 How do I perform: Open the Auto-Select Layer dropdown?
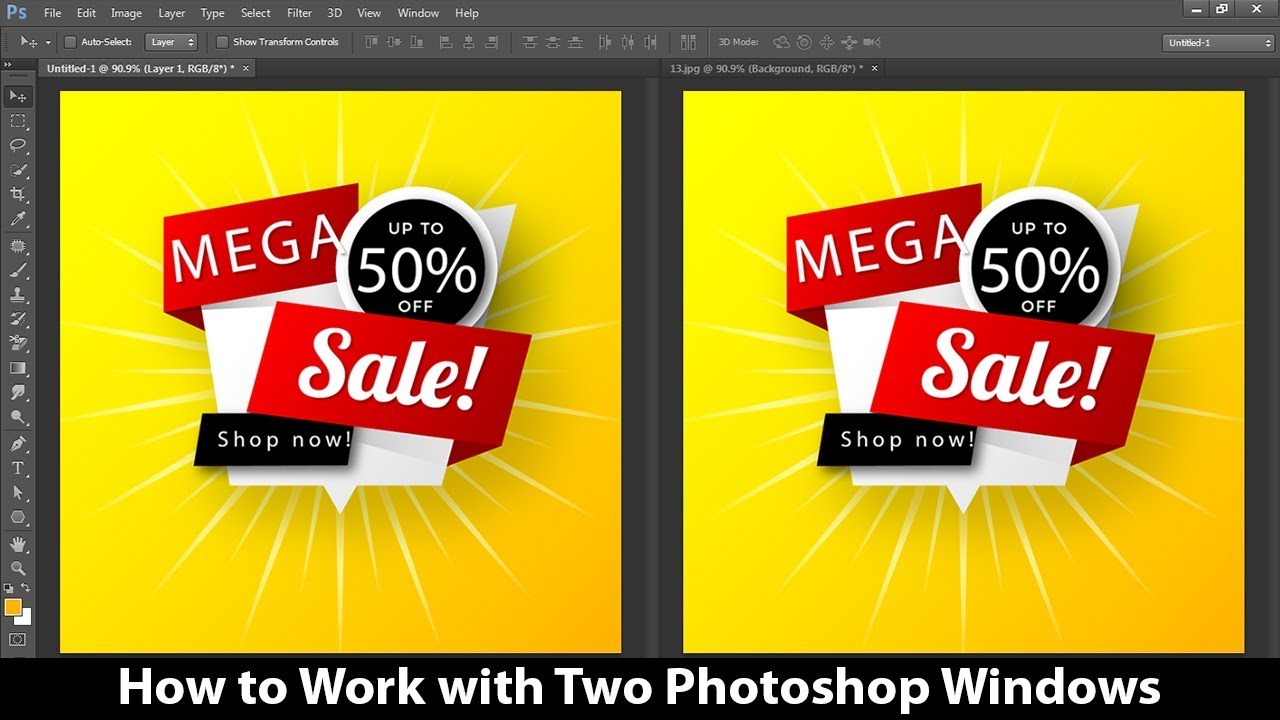click(171, 42)
